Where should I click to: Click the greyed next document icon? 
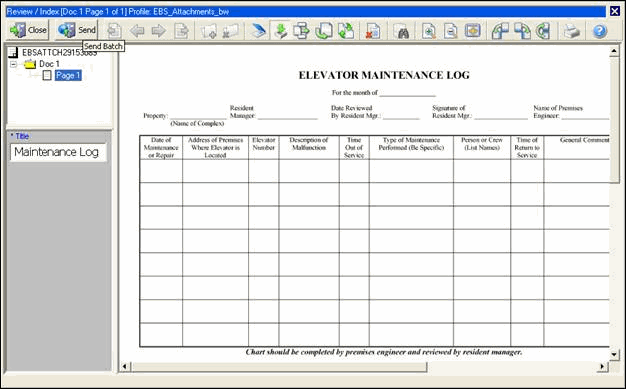click(182, 31)
